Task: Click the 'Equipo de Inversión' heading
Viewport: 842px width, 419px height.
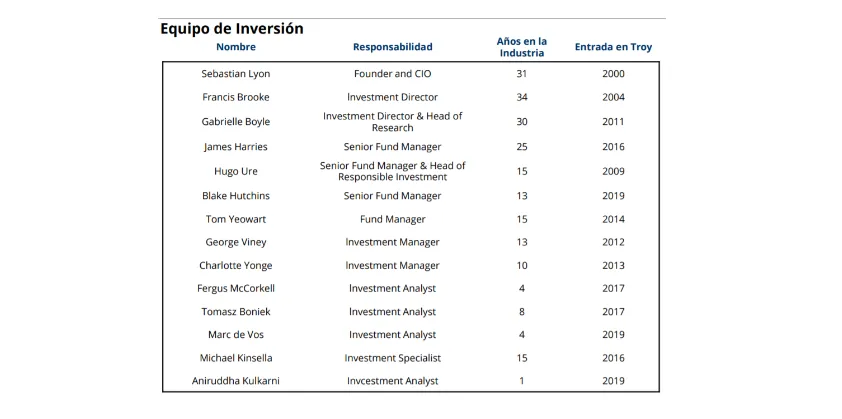Action: pyautogui.click(x=231, y=29)
